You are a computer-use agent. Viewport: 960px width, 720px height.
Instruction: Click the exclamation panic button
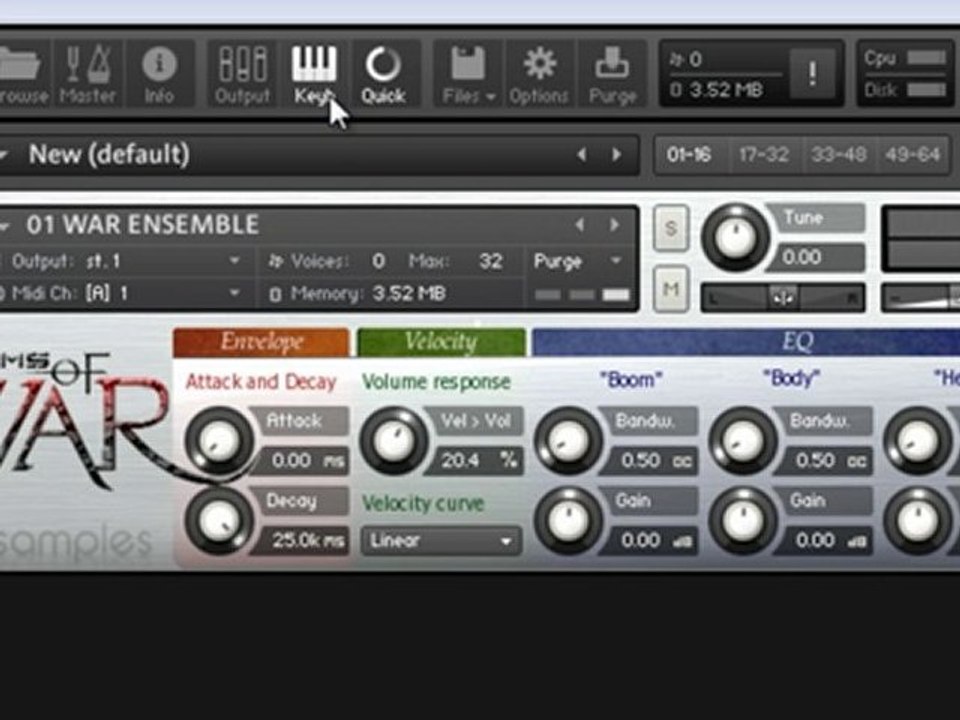[812, 74]
